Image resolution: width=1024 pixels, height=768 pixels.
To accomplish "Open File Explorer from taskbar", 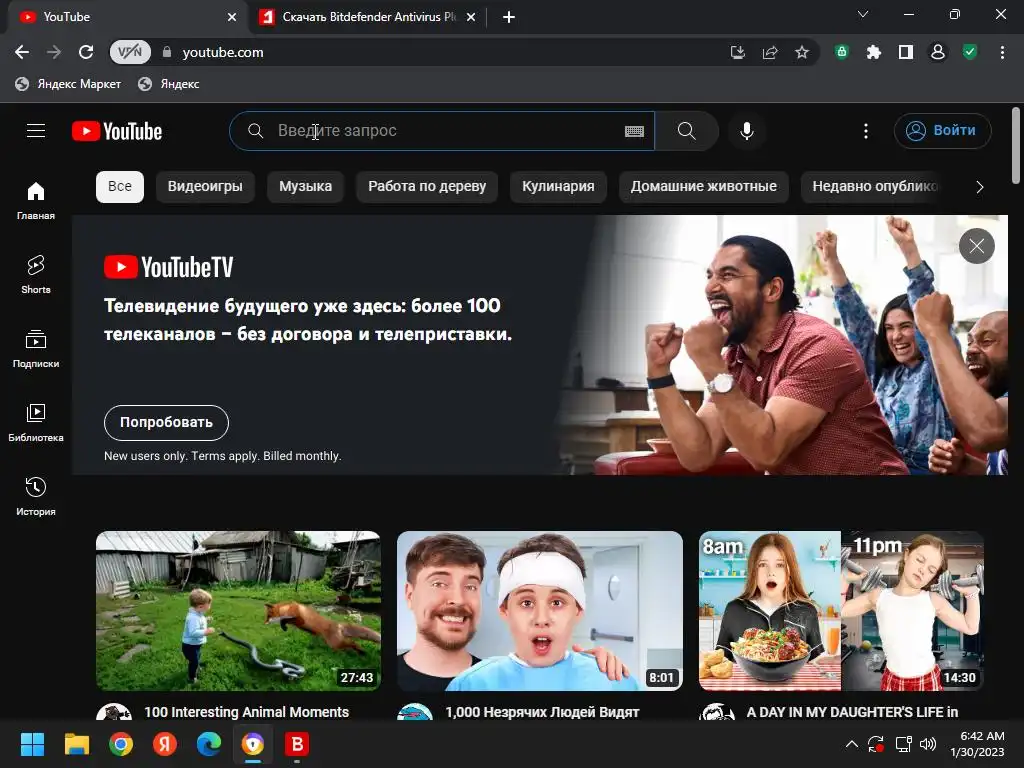I will (76, 744).
